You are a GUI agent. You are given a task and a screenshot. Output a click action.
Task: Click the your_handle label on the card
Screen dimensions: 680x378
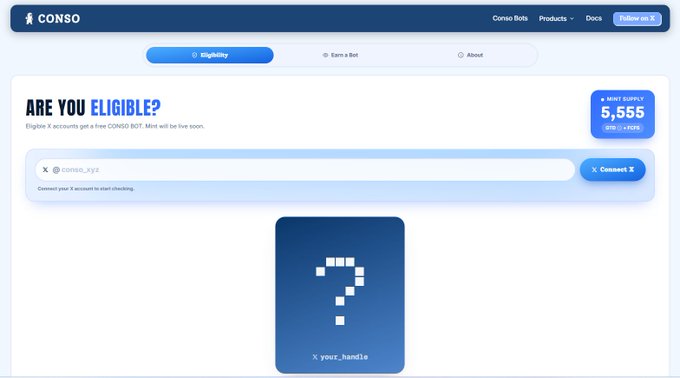click(344, 357)
